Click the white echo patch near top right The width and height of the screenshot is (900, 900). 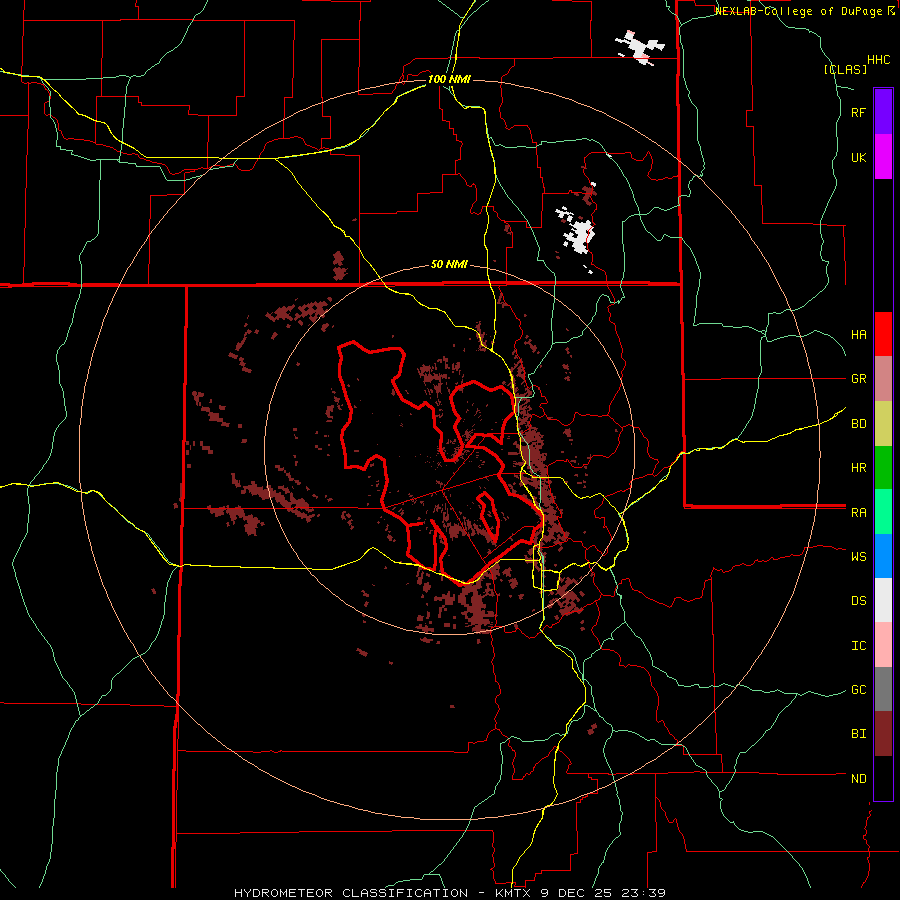639,46
